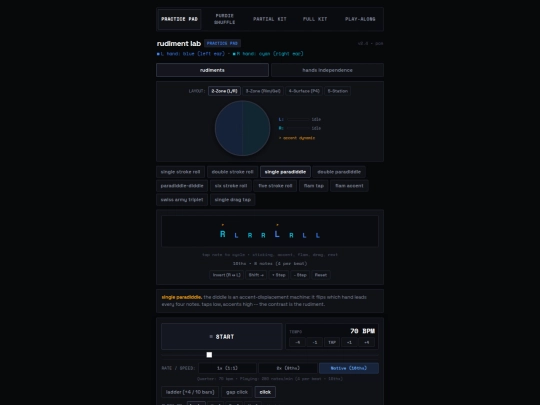Set the rate to 1x (1:1)
540x405 pixels.
point(227,368)
